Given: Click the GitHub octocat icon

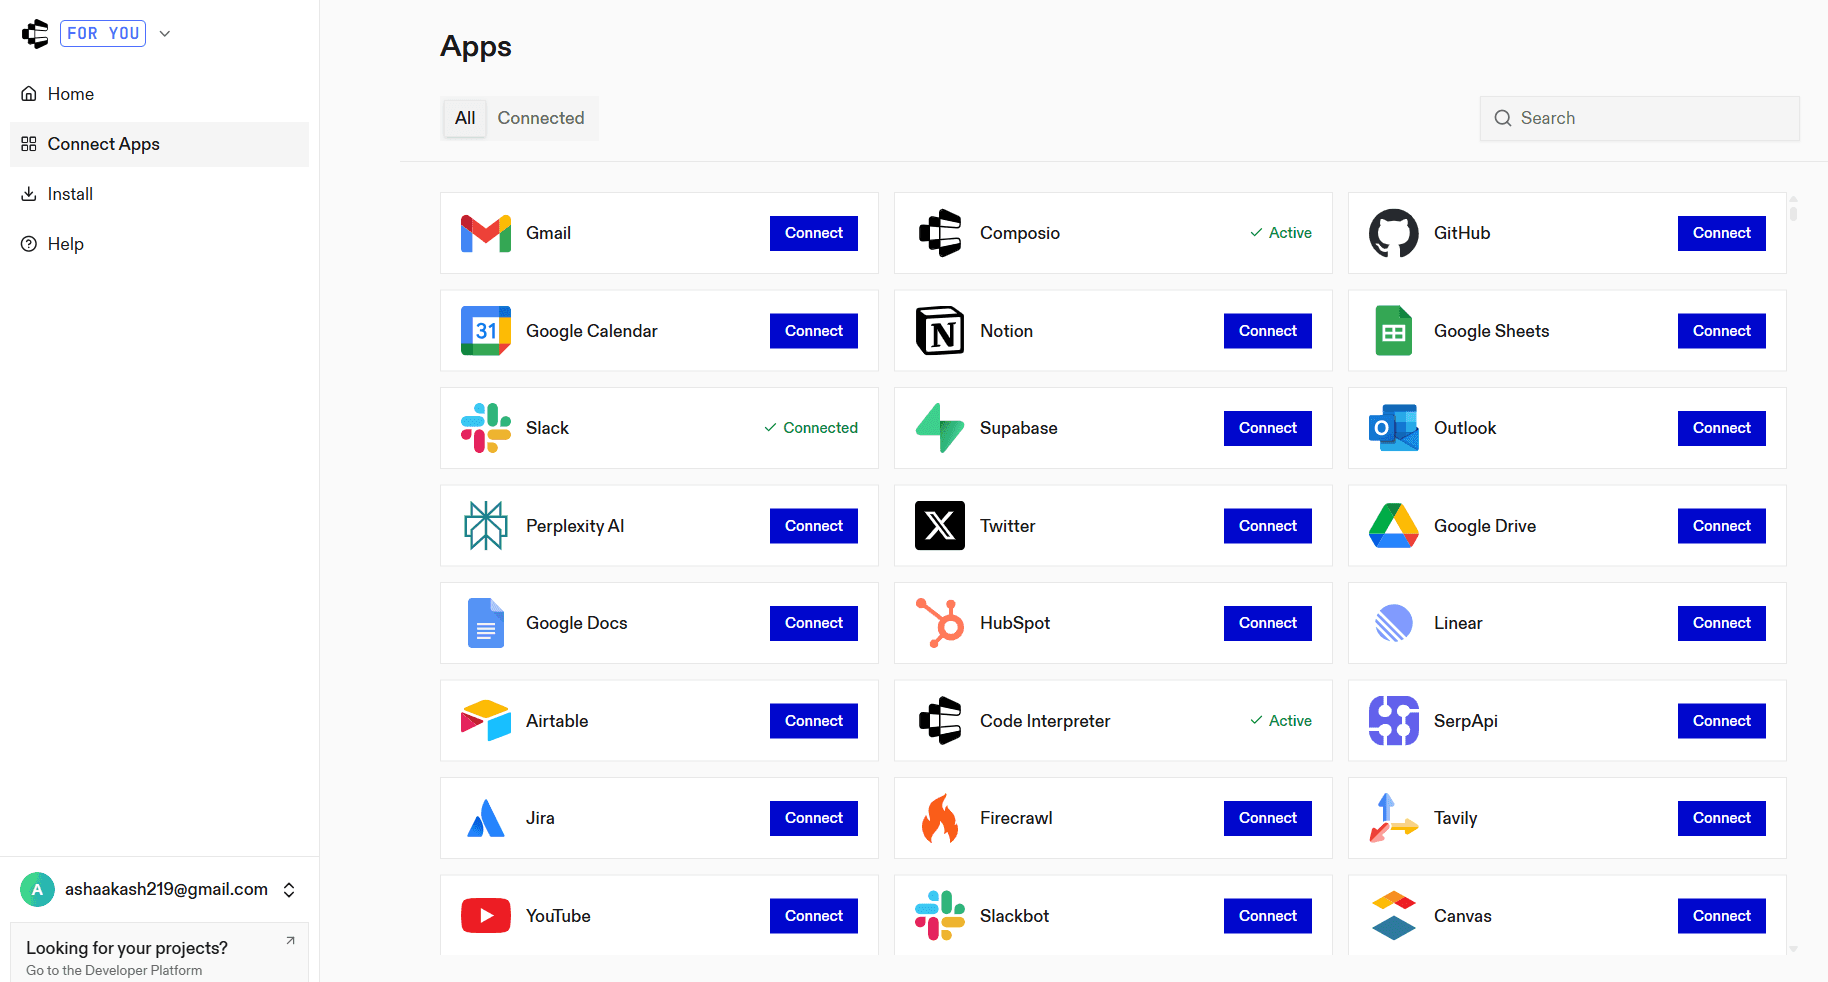Looking at the screenshot, I should pos(1394,233).
